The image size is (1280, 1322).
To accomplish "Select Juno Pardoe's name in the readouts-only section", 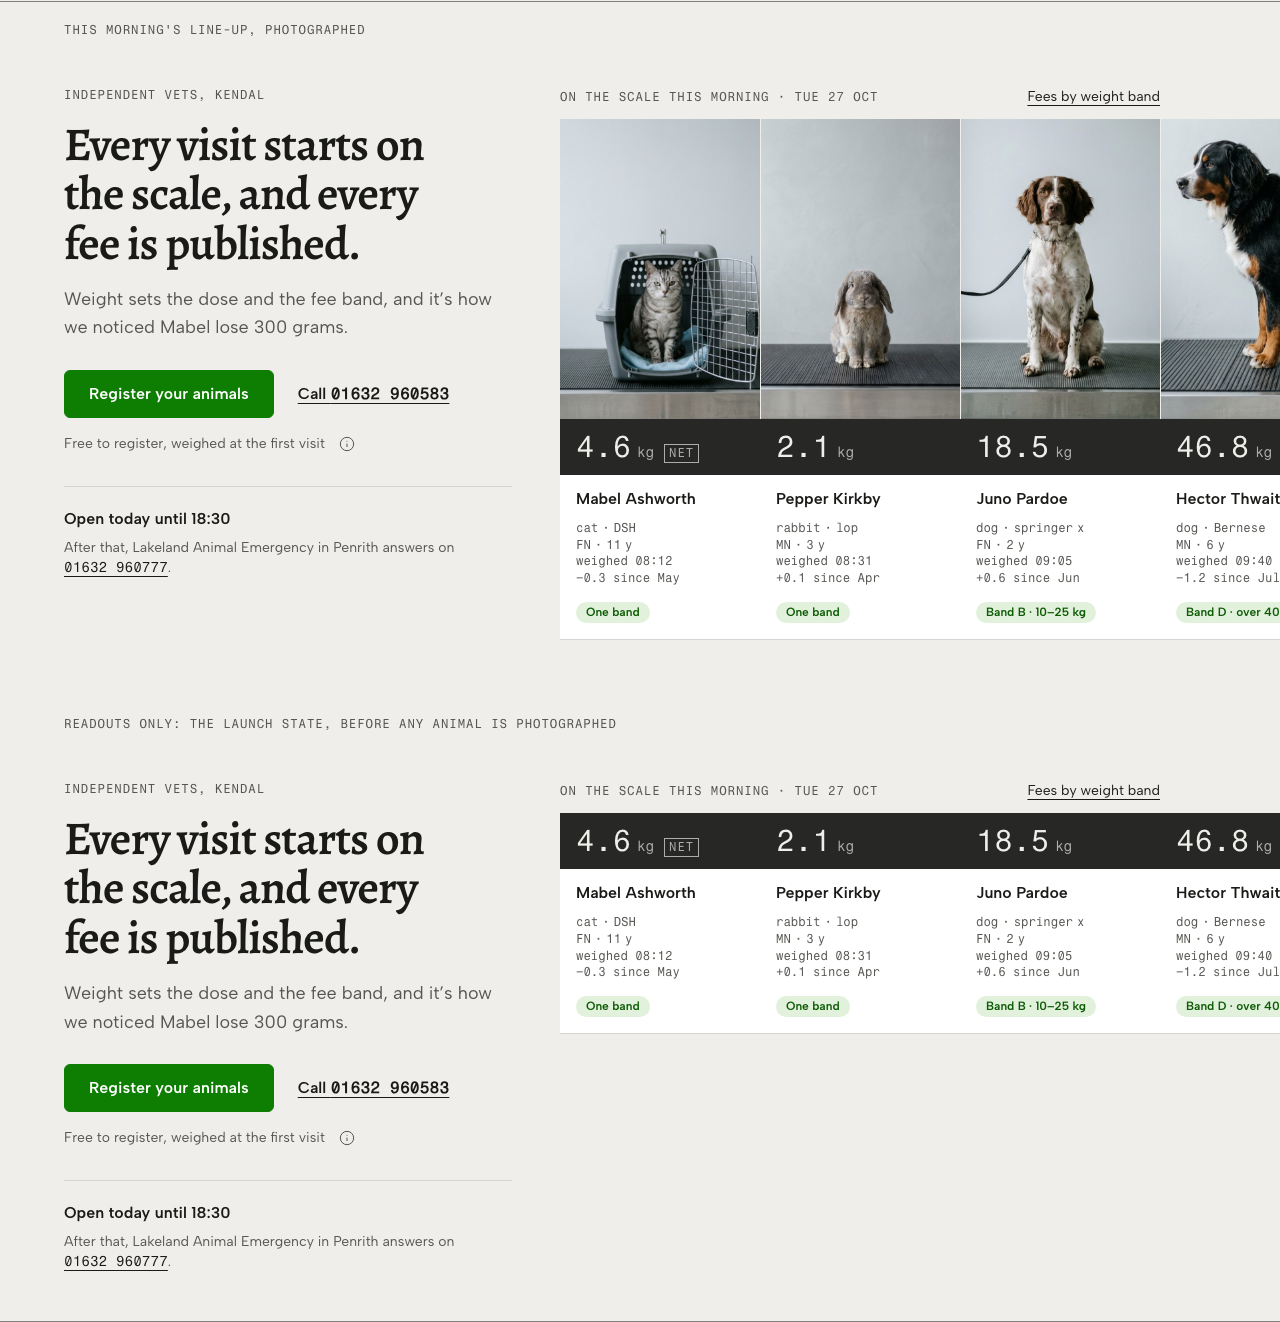I will pos(1022,893).
